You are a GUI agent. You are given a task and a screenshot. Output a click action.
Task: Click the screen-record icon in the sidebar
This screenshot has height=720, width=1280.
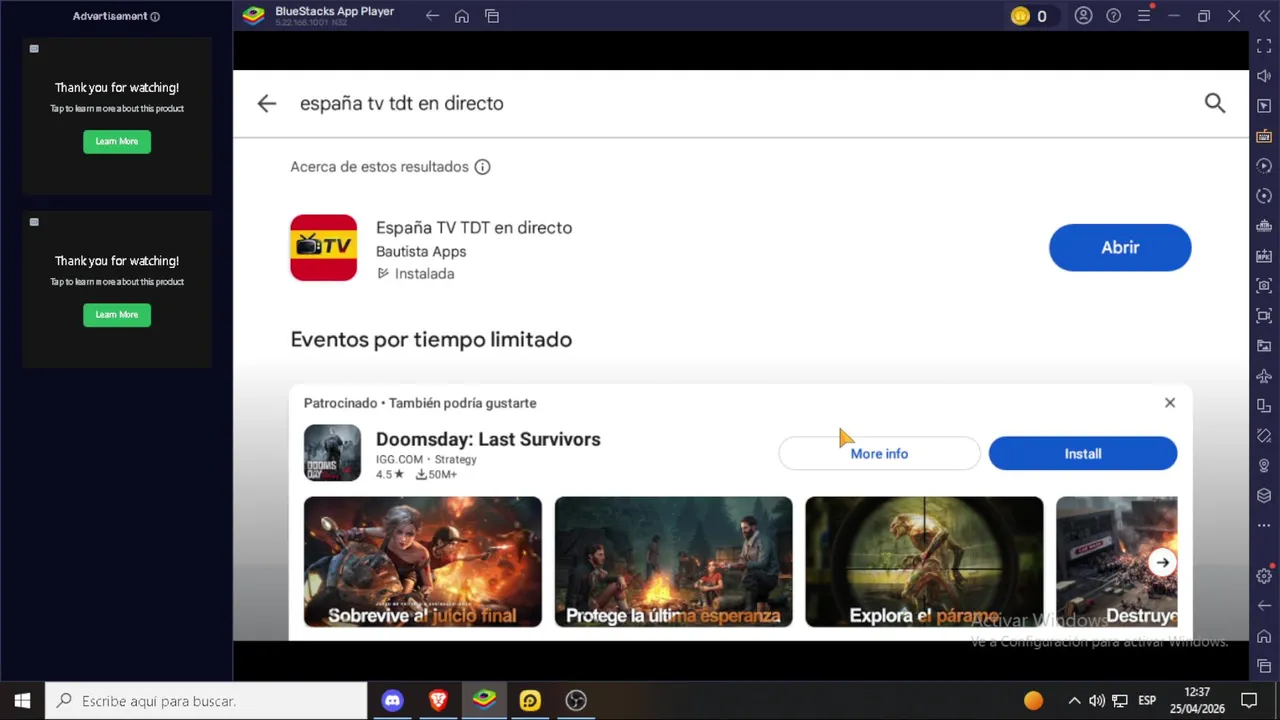pyautogui.click(x=1264, y=316)
